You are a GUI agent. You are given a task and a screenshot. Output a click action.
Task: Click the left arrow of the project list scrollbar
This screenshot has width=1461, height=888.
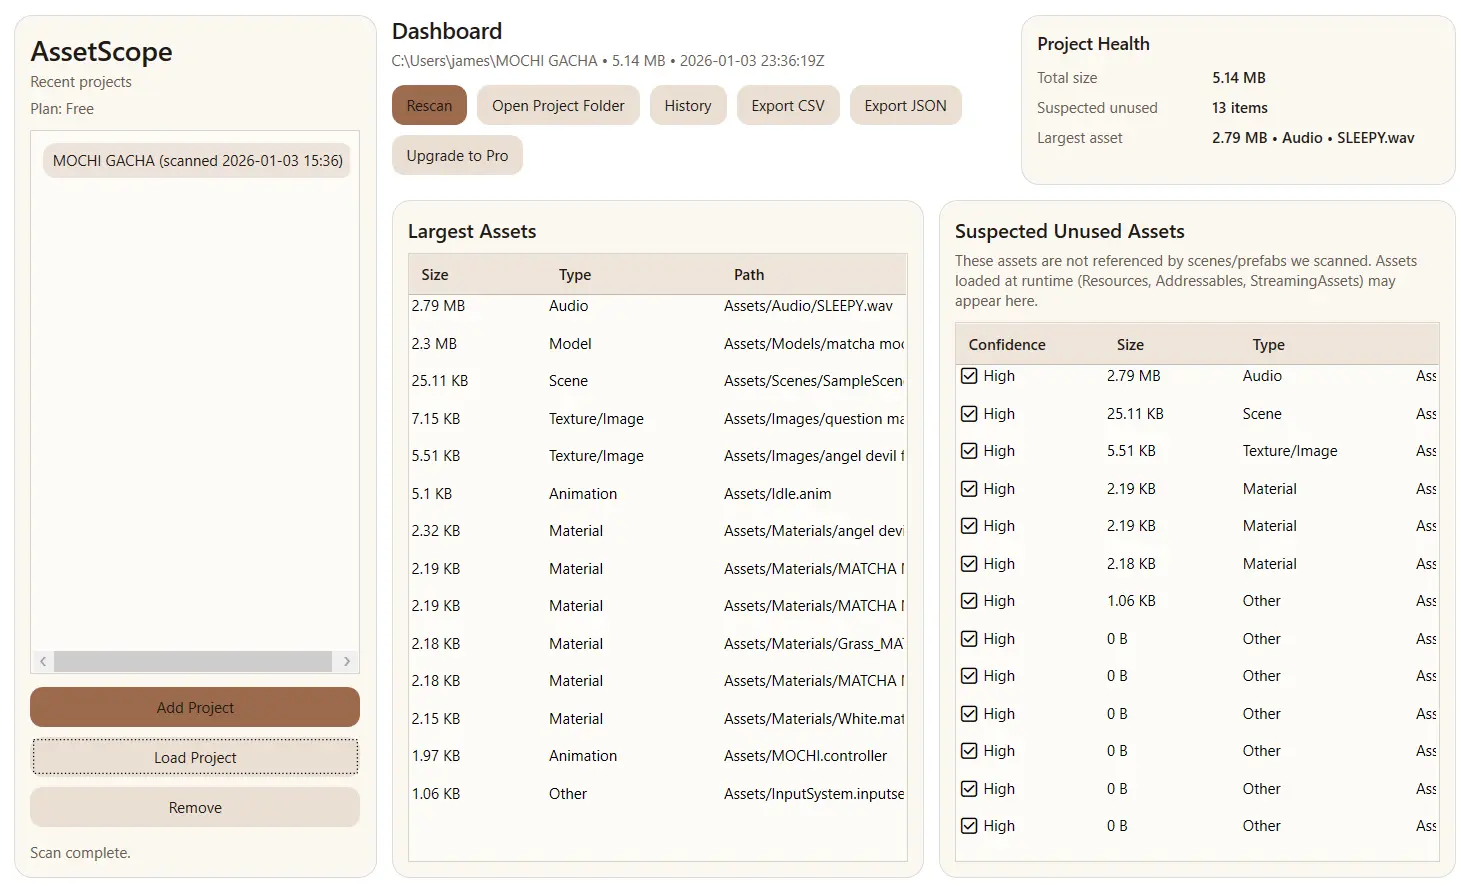pos(43,662)
